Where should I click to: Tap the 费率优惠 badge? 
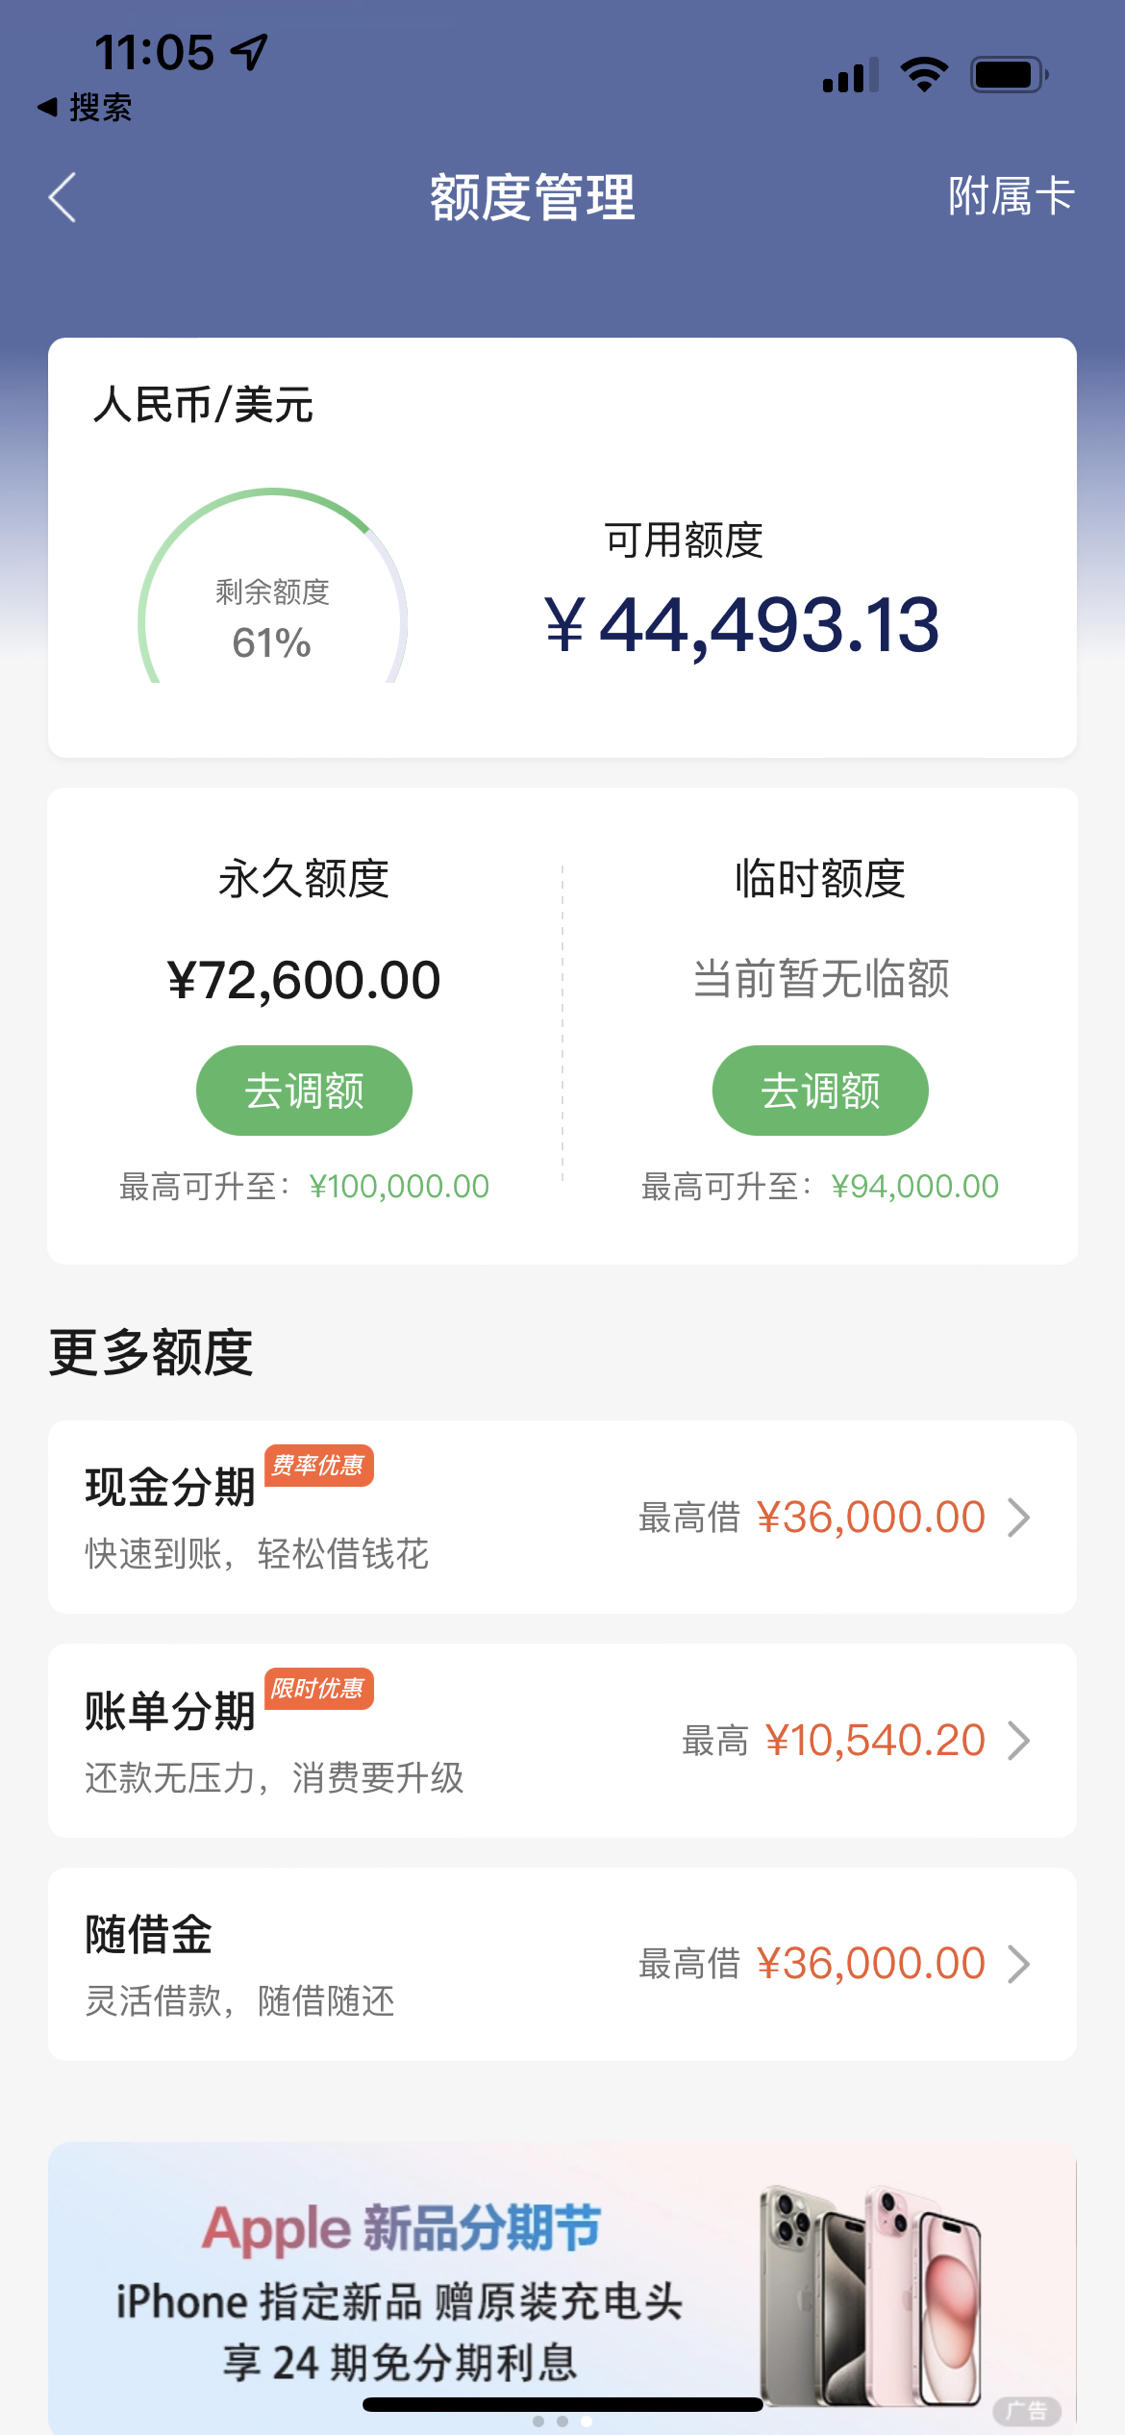(318, 1466)
